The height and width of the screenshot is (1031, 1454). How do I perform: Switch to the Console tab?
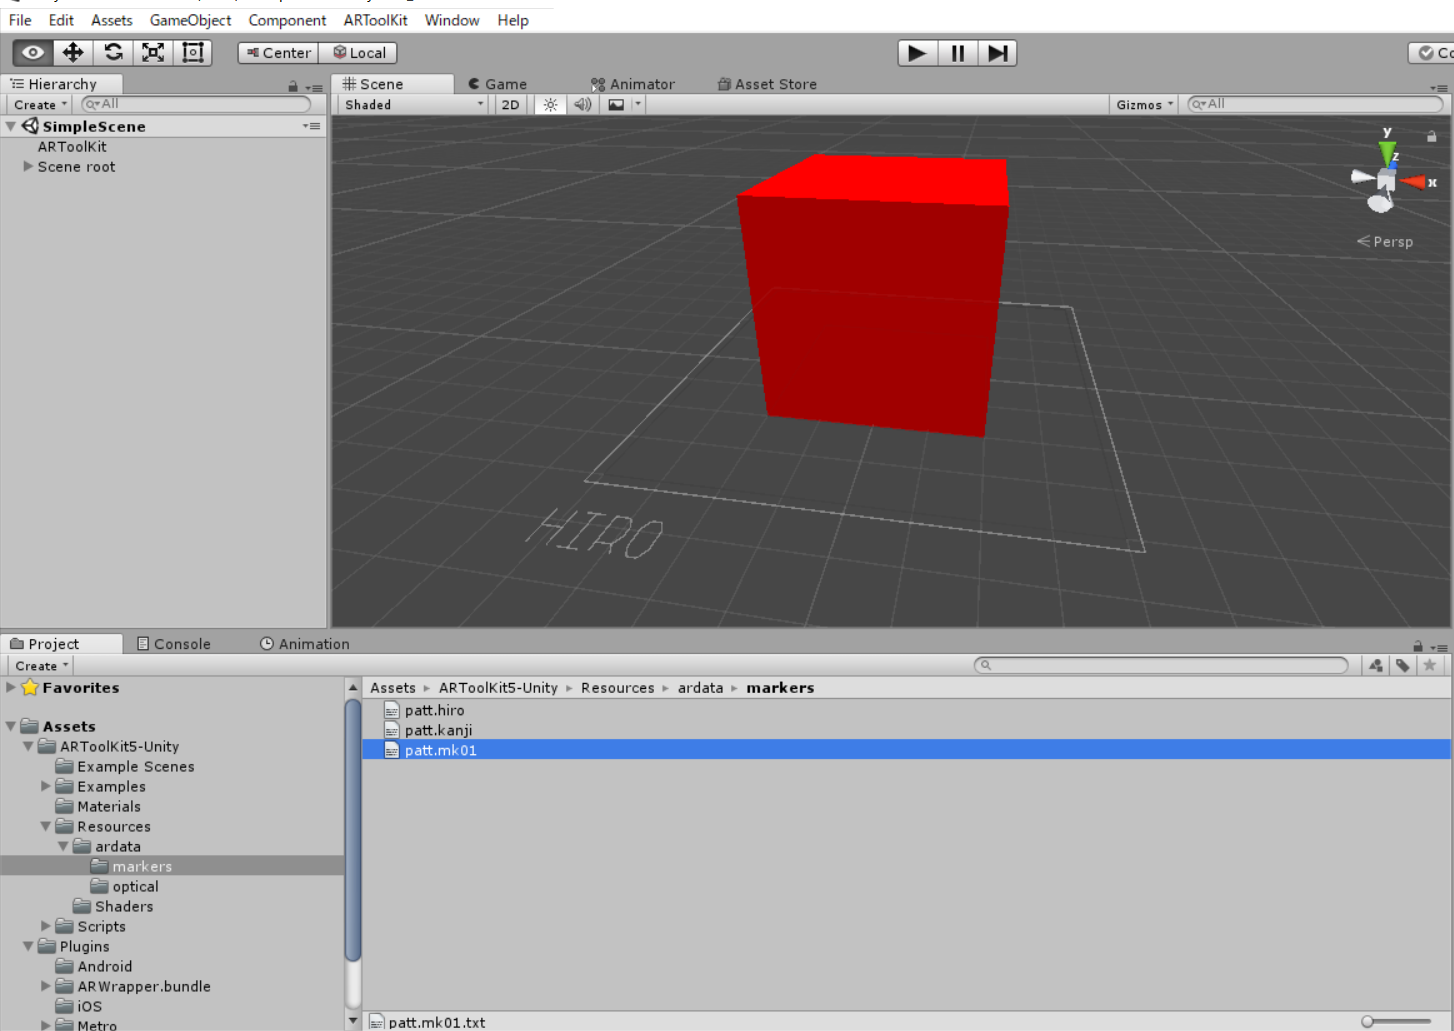tap(173, 644)
